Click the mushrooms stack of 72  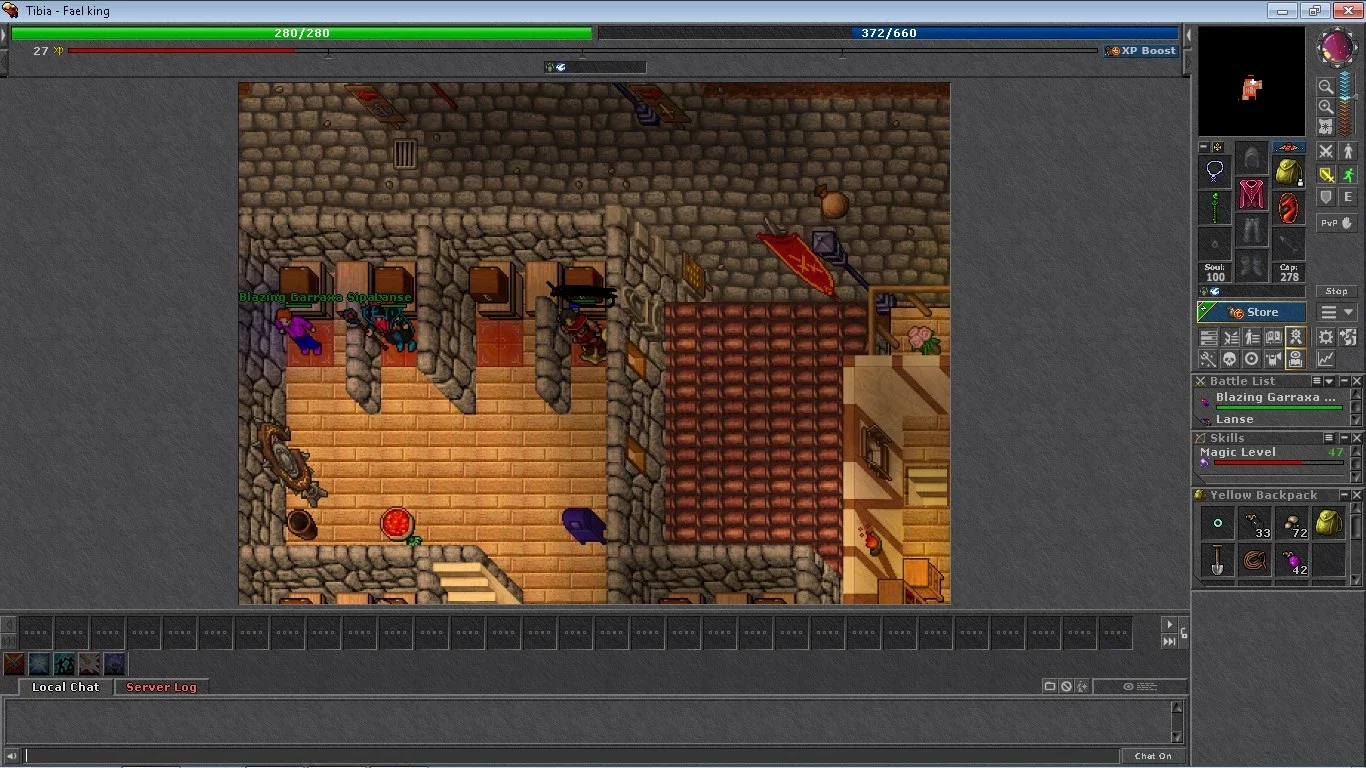[1291, 523]
